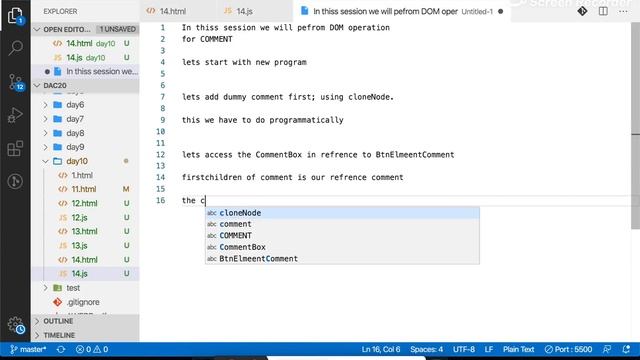Open 14.html in day10 folder tree
This screenshot has width=640, height=360.
(85, 260)
